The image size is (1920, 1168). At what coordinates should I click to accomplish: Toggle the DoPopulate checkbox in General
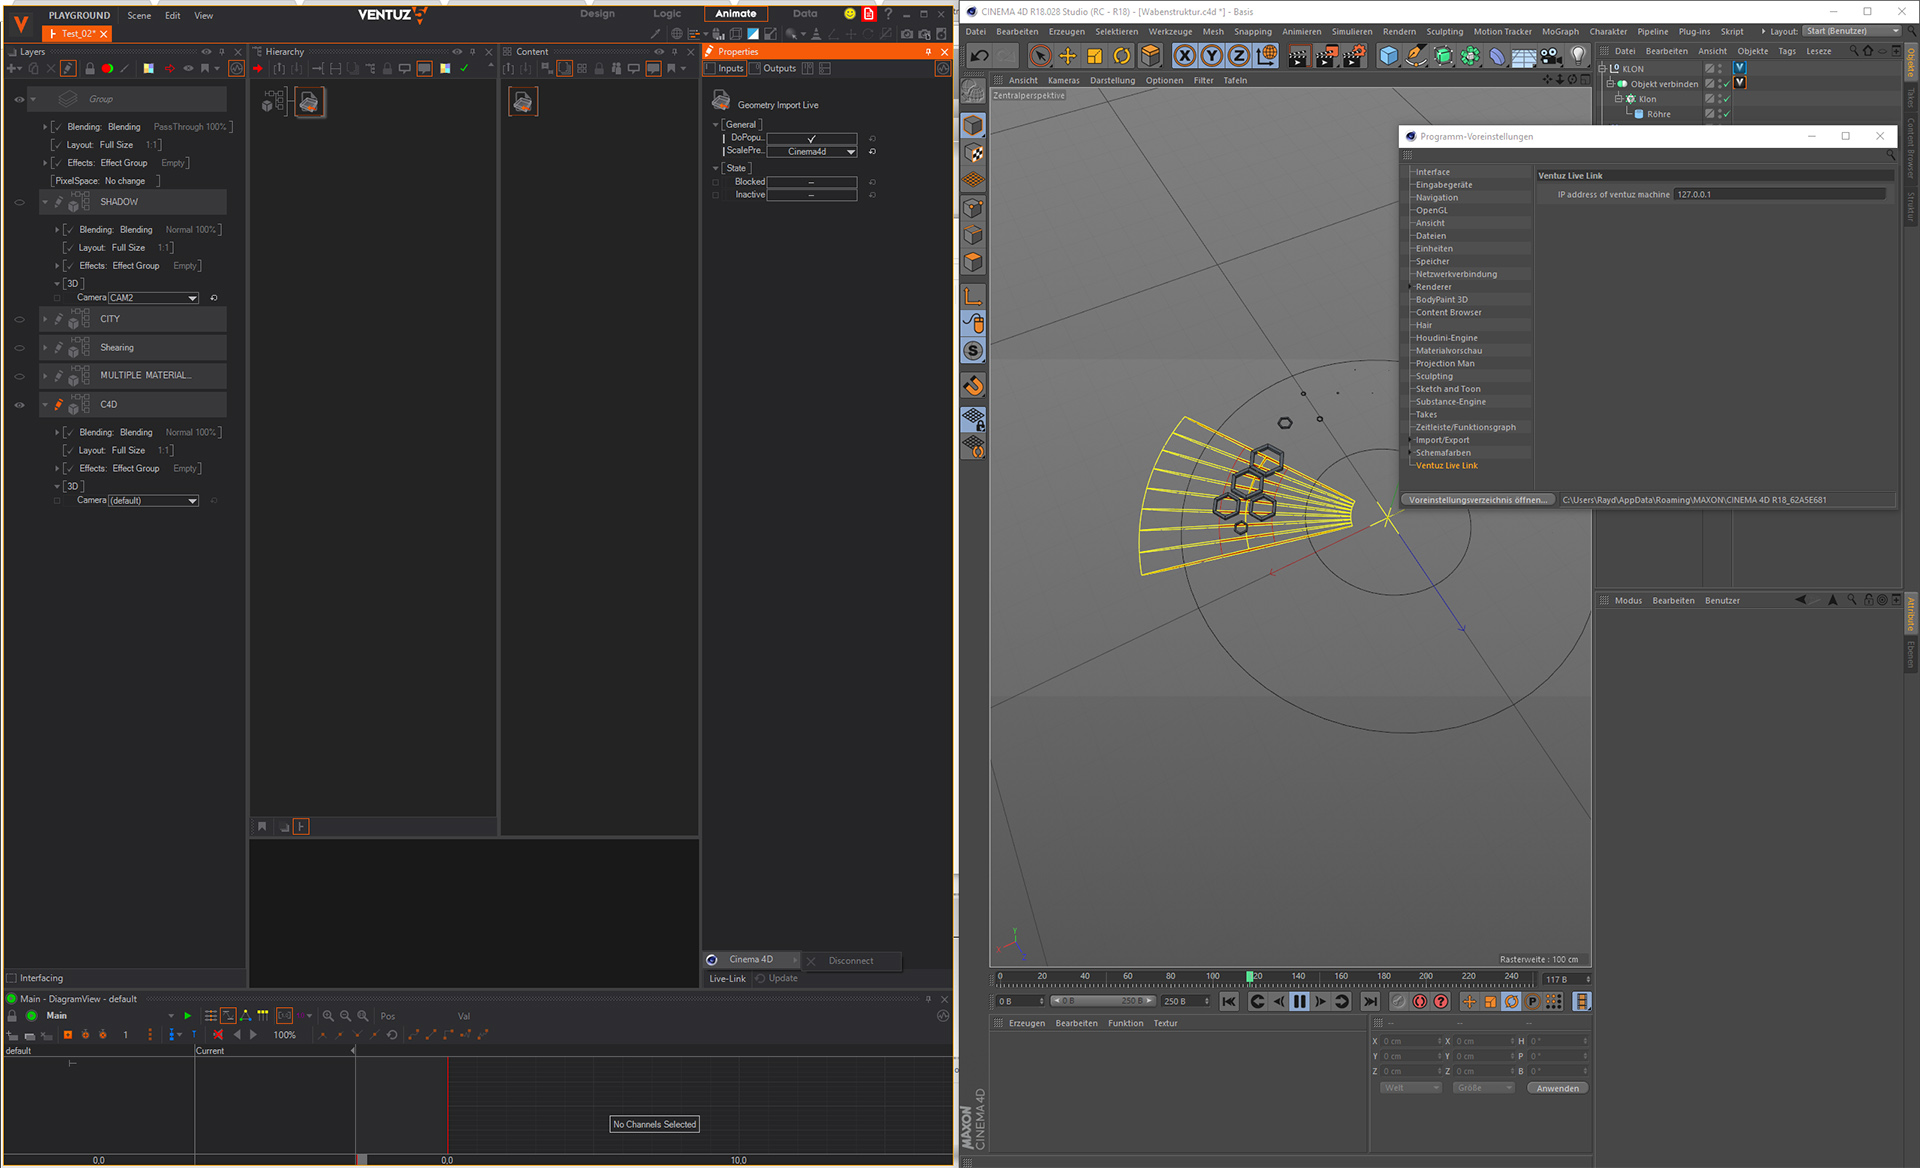pos(811,138)
